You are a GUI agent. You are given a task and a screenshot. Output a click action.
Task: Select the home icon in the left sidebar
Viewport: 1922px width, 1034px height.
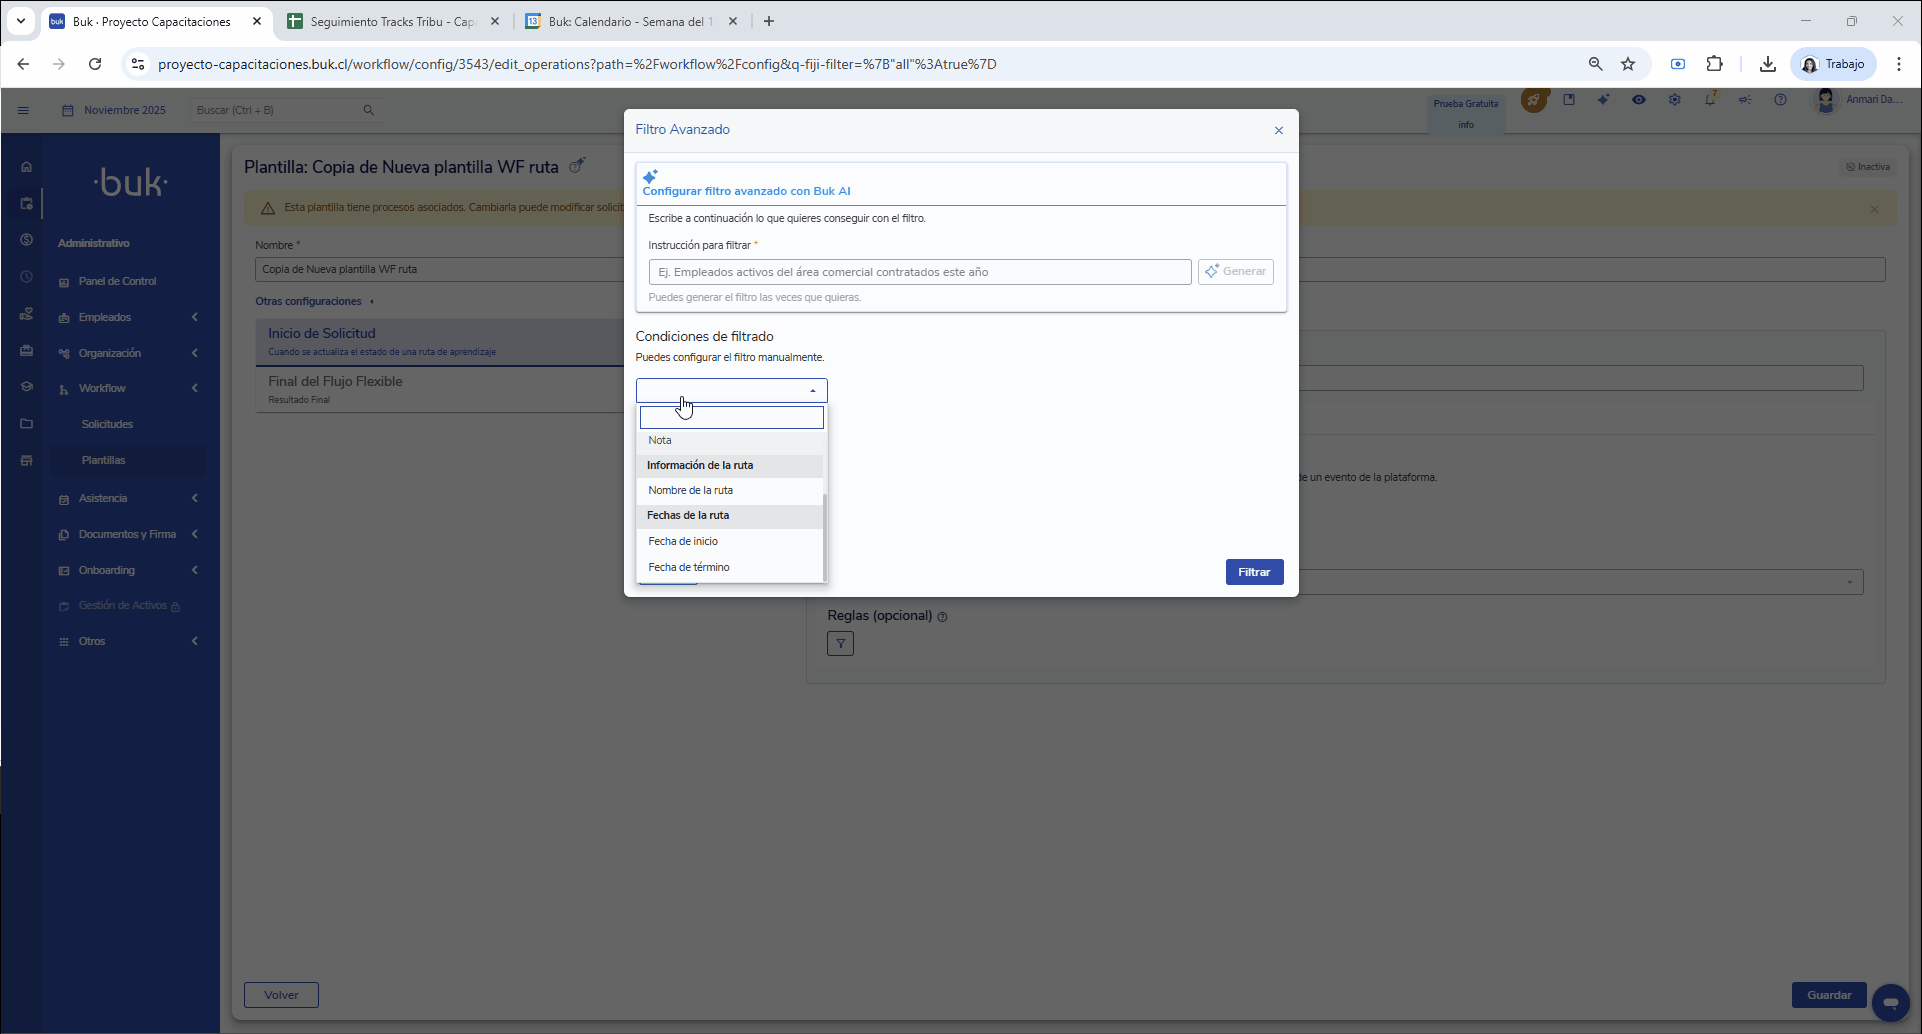(25, 166)
